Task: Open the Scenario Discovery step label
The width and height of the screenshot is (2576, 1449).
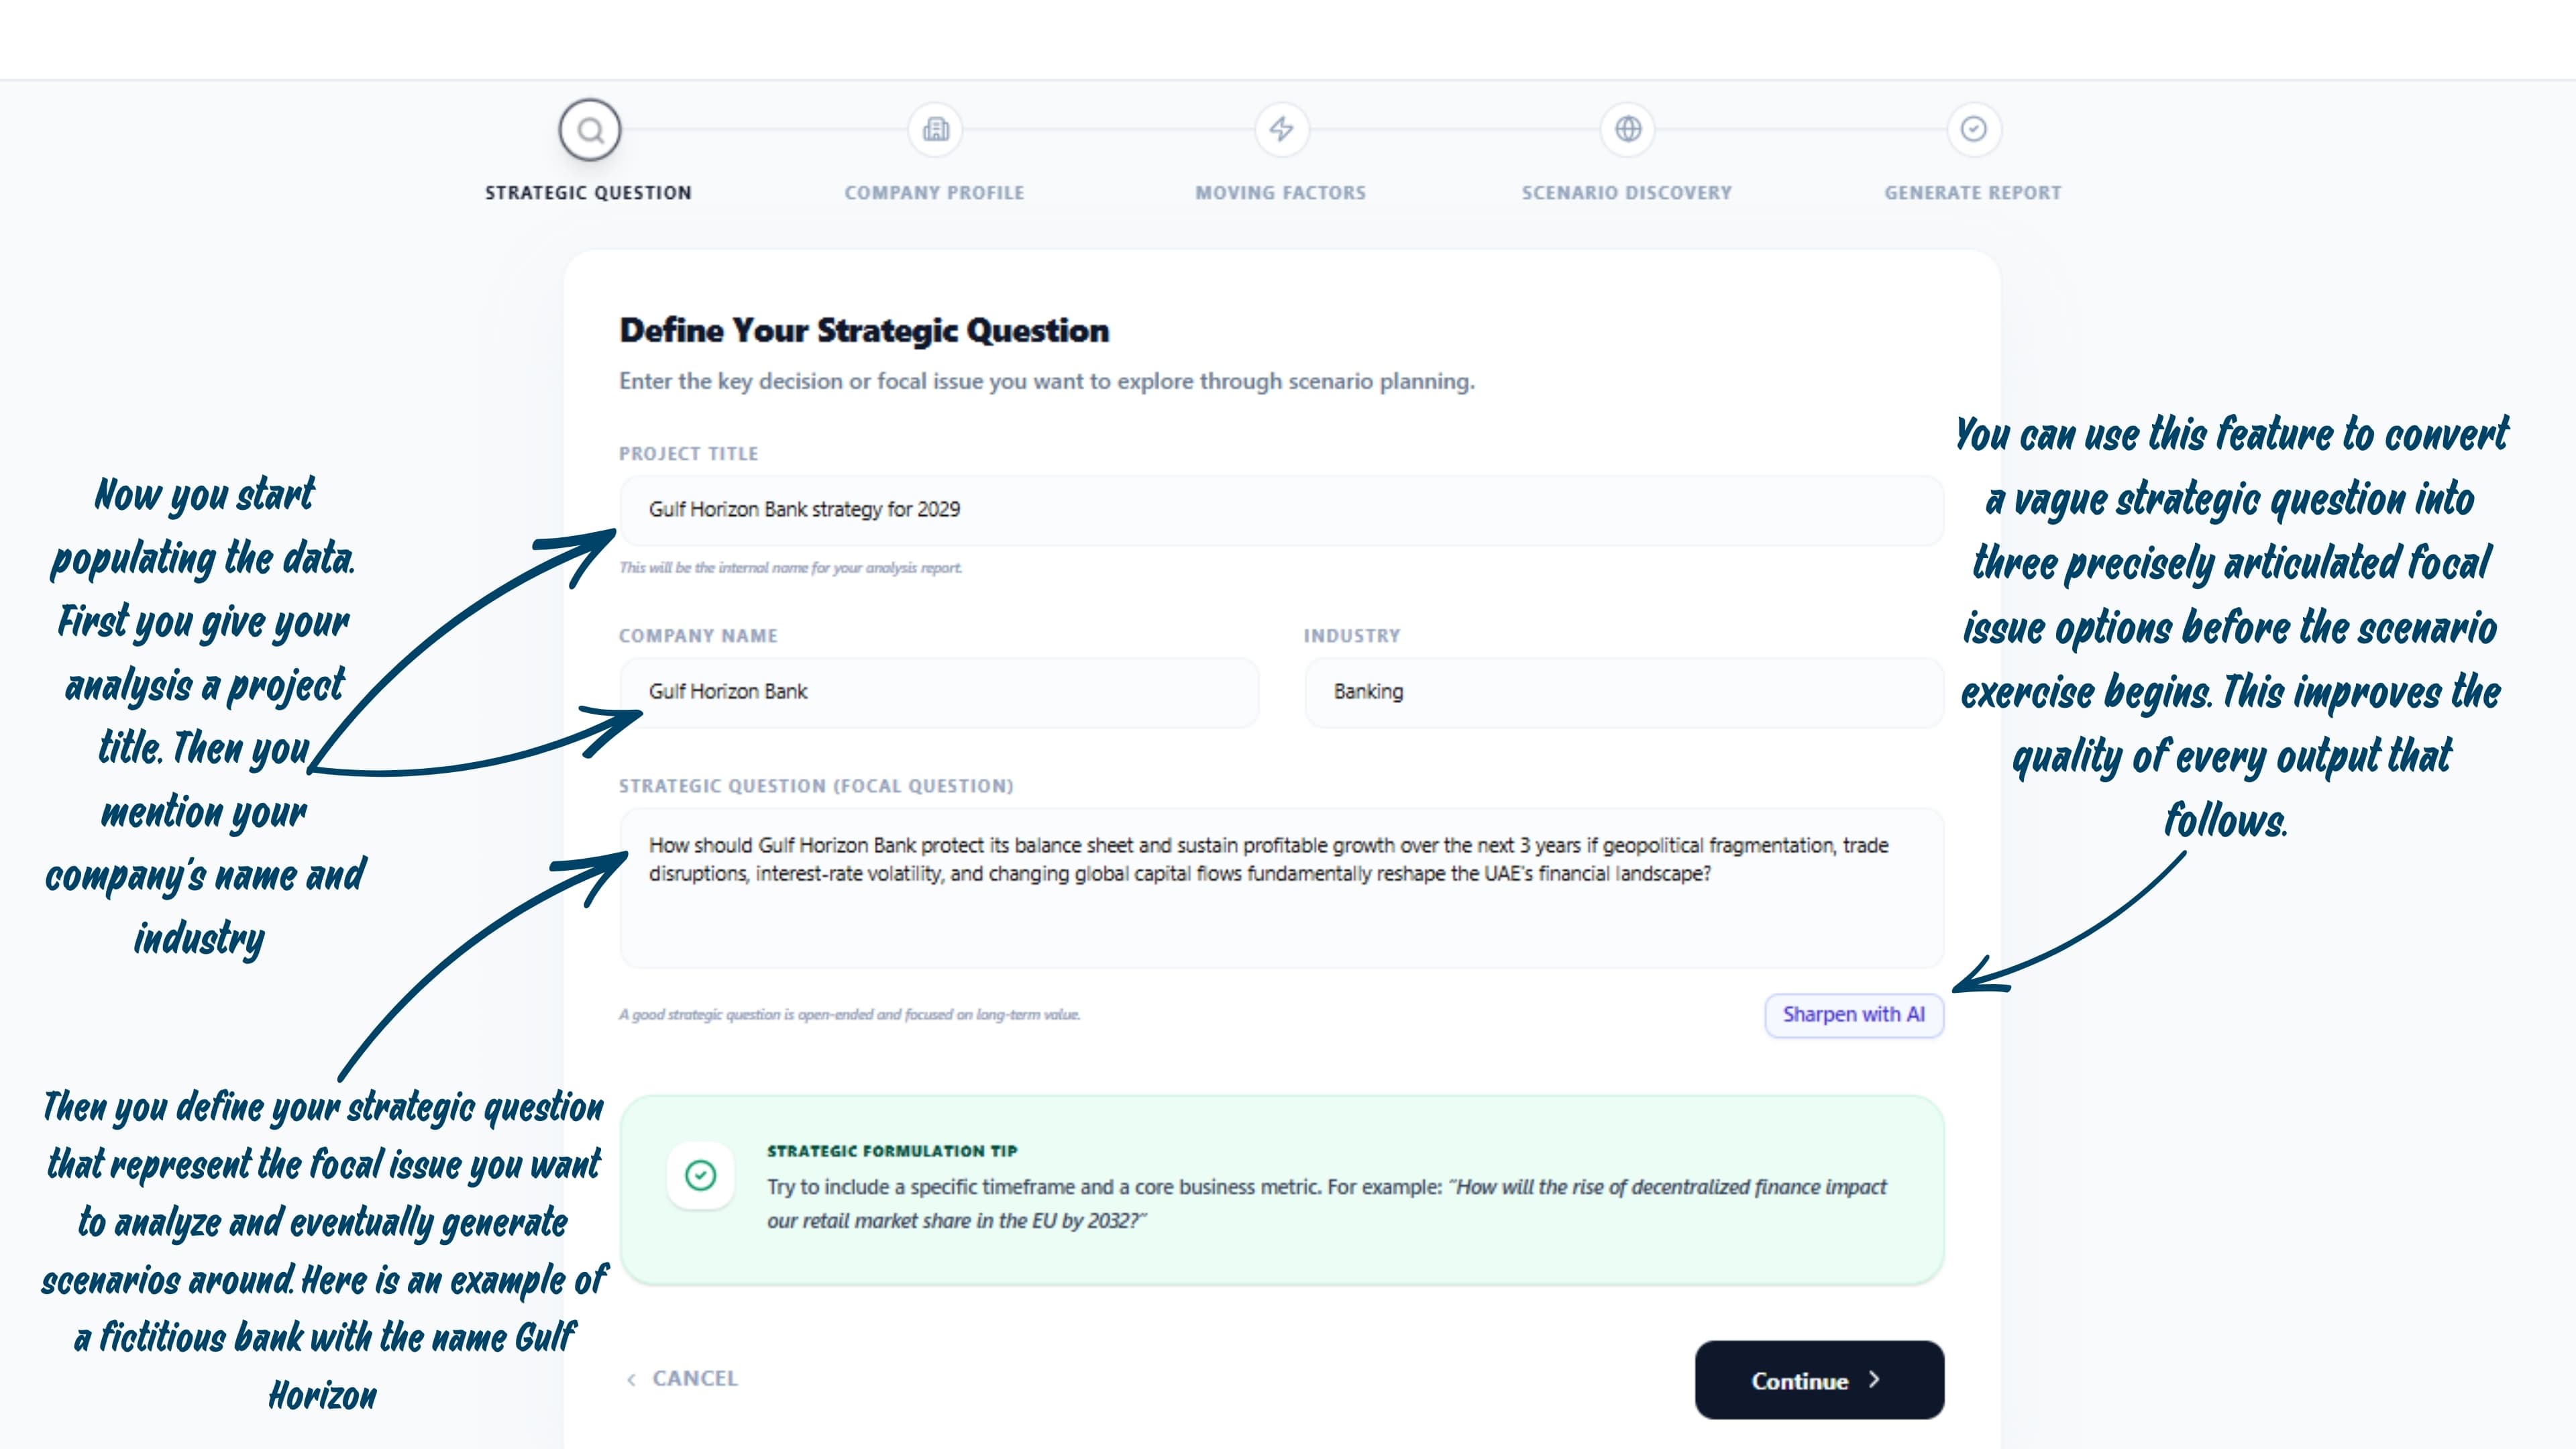Action: [x=1627, y=193]
